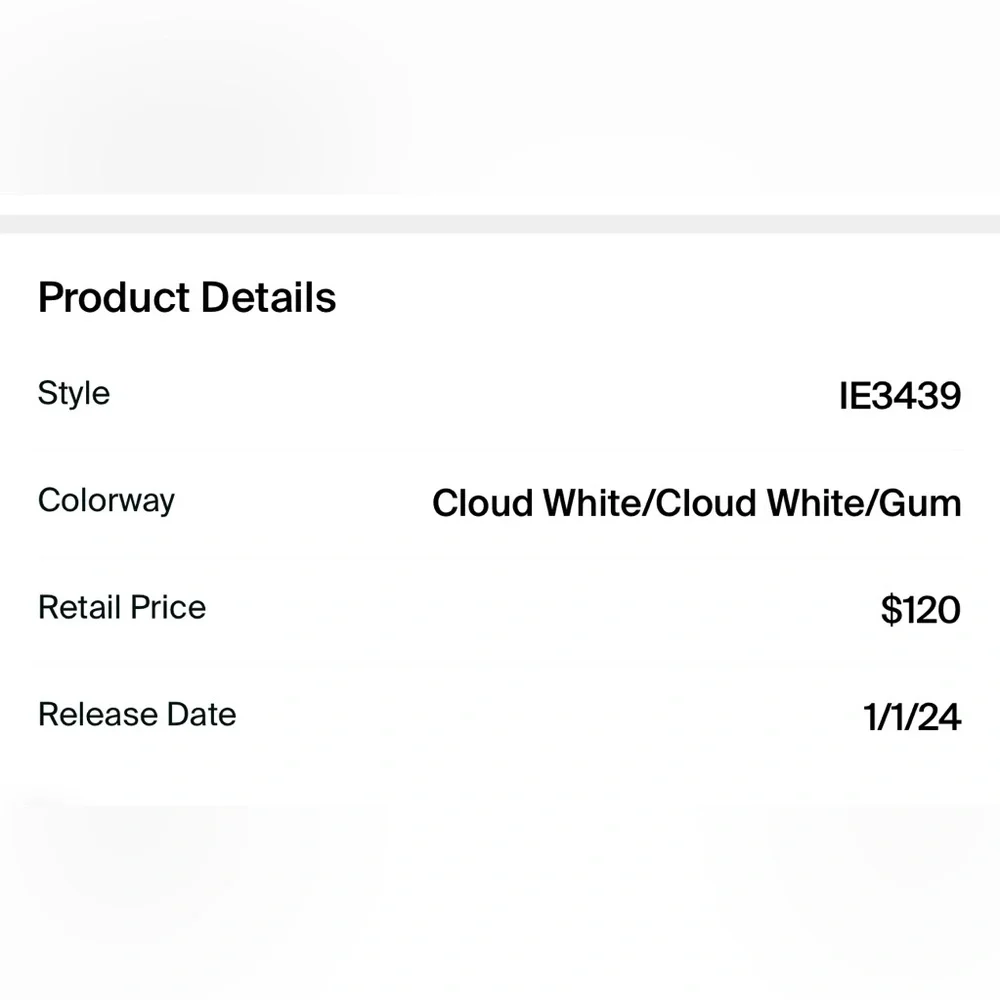Click the Release Date label
The height and width of the screenshot is (1000, 1000).
pos(137,714)
